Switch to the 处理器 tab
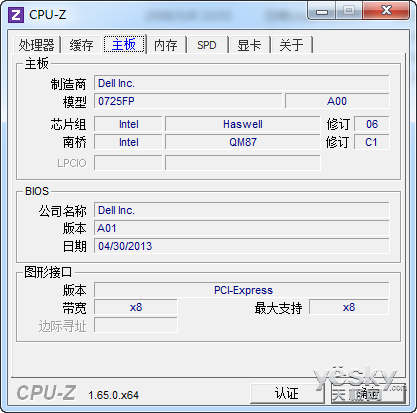The width and height of the screenshot is (417, 413). 37,45
